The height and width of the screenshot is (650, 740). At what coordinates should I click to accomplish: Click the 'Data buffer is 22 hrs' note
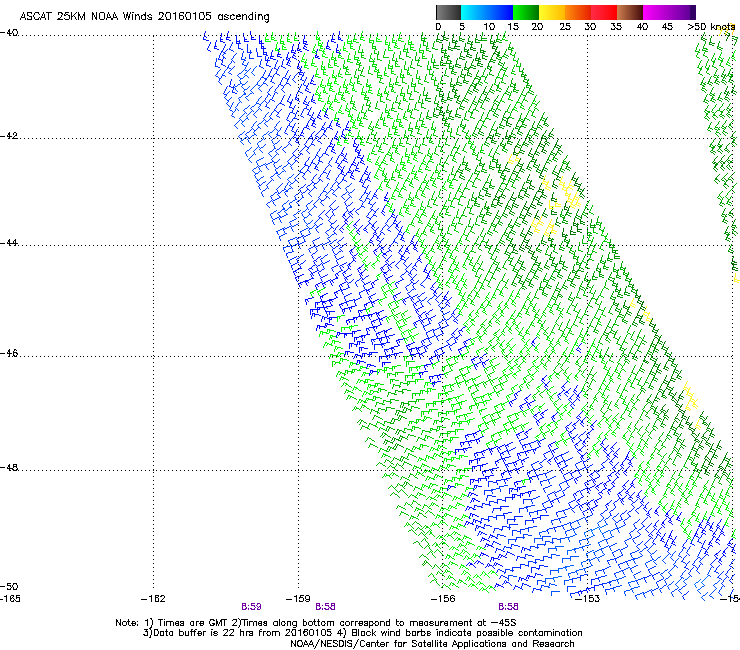(362, 633)
